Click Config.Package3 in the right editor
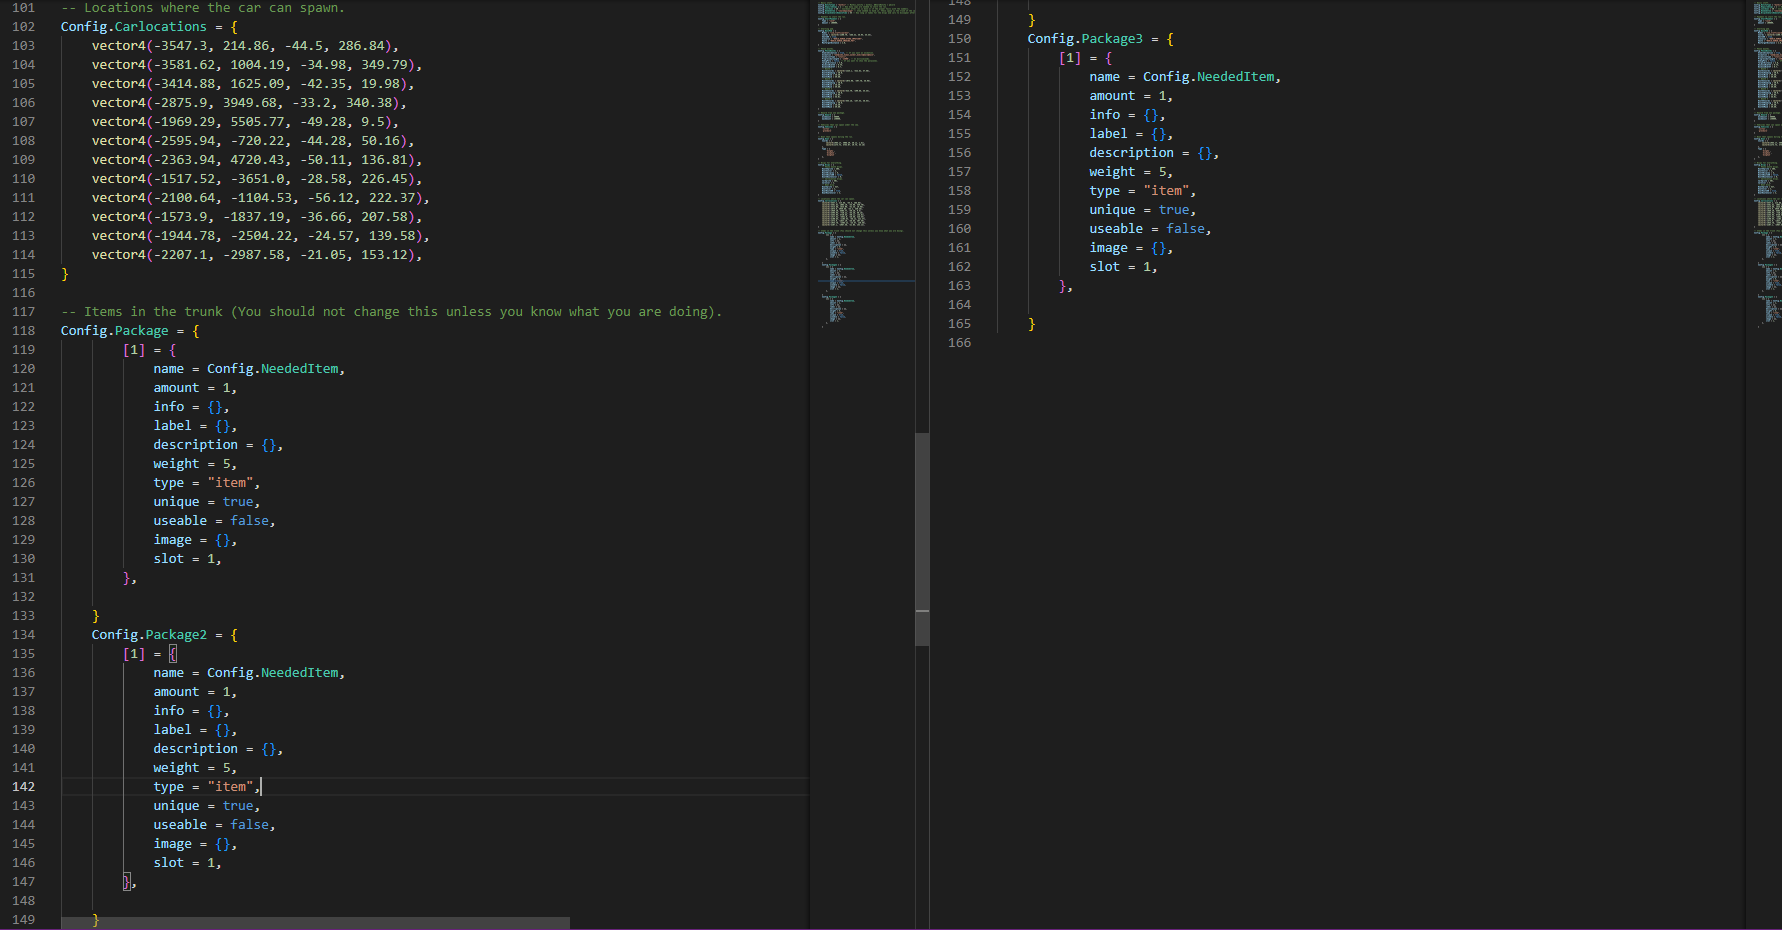Image resolution: width=1782 pixels, height=930 pixels. [x=1084, y=39]
